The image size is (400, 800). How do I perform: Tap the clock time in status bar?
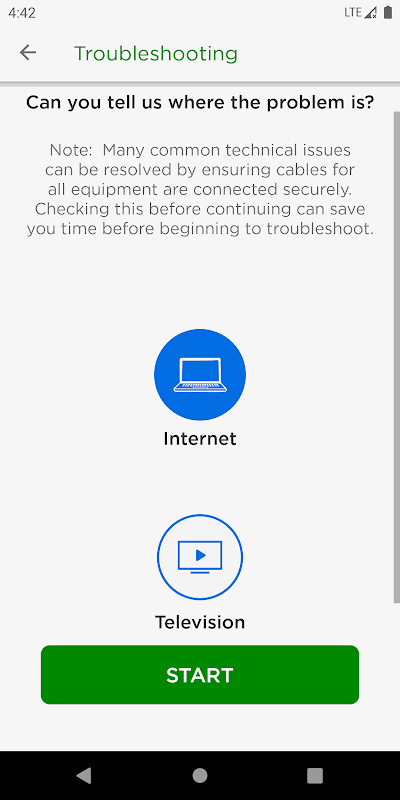(22, 13)
